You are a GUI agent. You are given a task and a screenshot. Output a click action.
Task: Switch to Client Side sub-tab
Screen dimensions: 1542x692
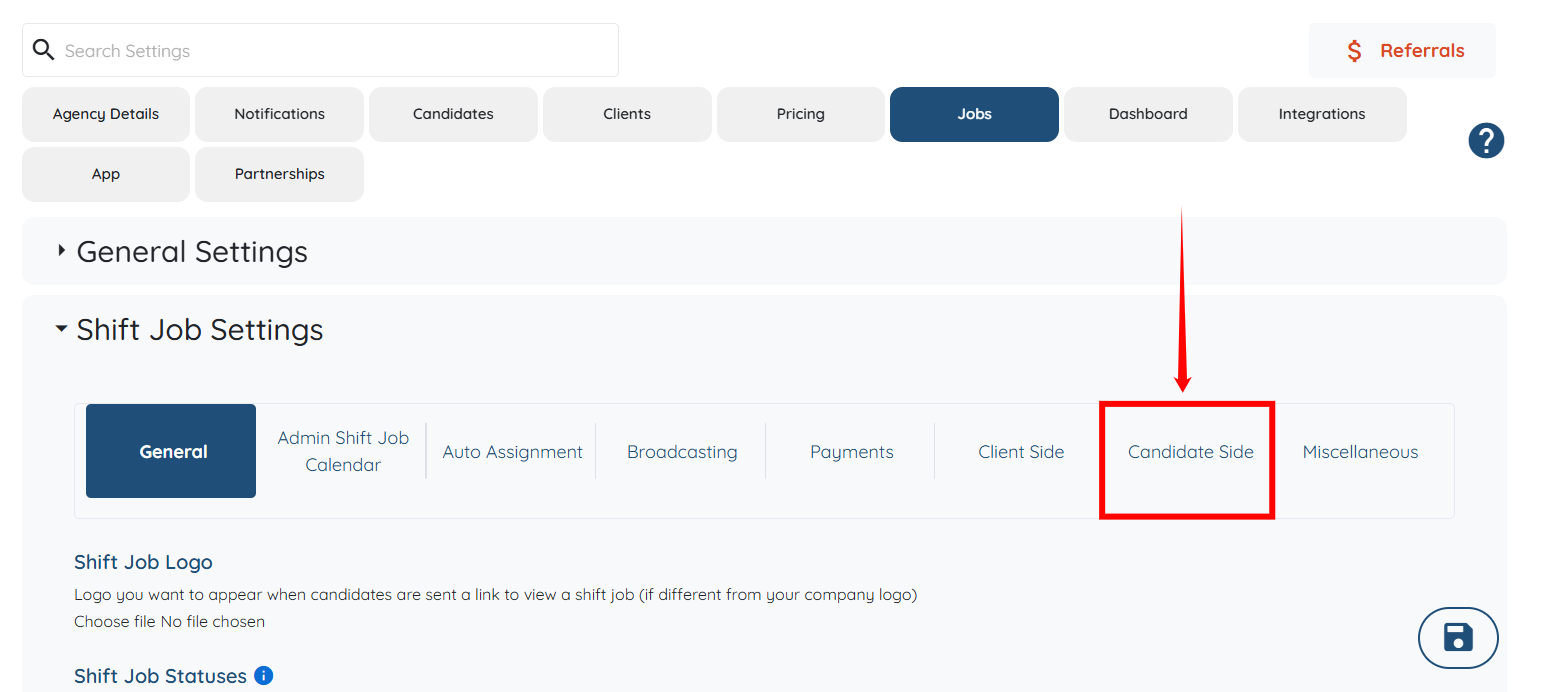(1021, 452)
